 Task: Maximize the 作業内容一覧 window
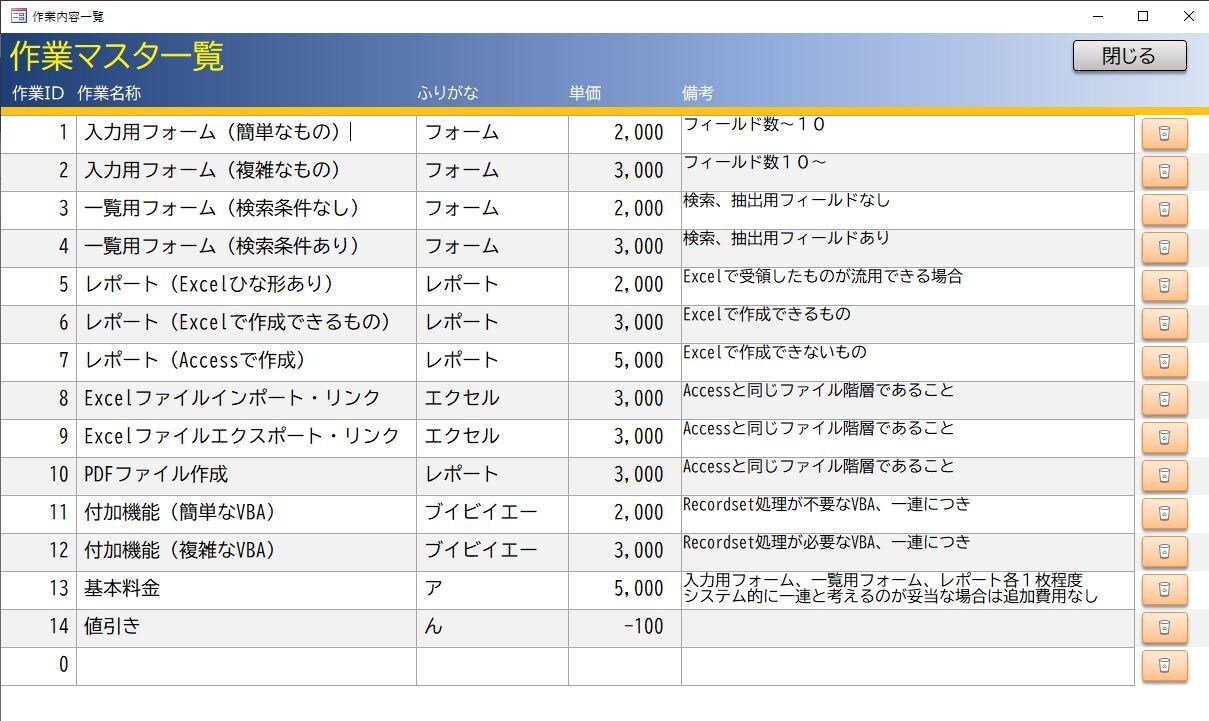(x=1143, y=16)
